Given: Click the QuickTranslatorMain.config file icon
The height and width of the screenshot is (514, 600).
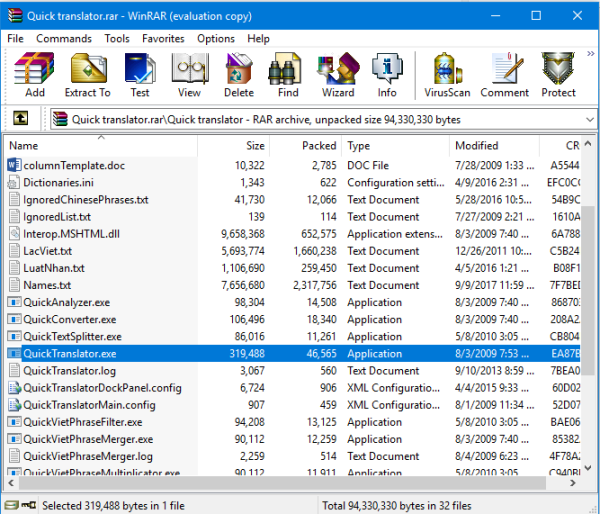Looking at the screenshot, I should pyautogui.click(x=14, y=405).
